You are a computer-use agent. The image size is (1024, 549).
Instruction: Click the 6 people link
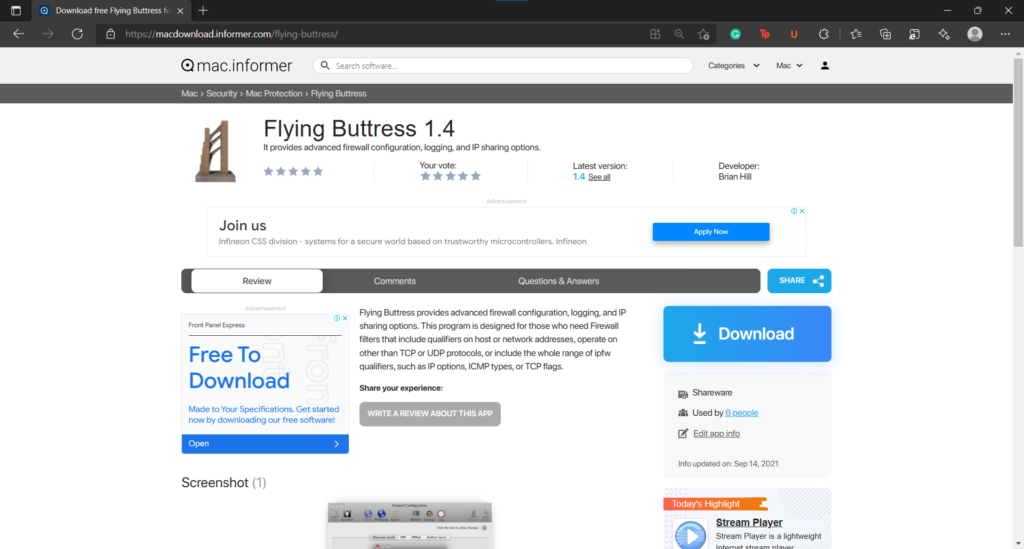[741, 413]
